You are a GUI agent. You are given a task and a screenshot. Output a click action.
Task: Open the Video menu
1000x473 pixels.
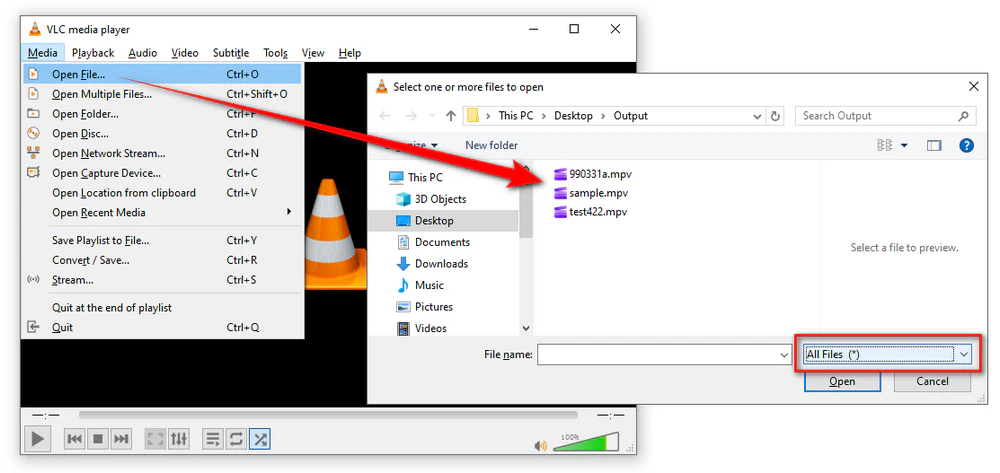(x=185, y=53)
